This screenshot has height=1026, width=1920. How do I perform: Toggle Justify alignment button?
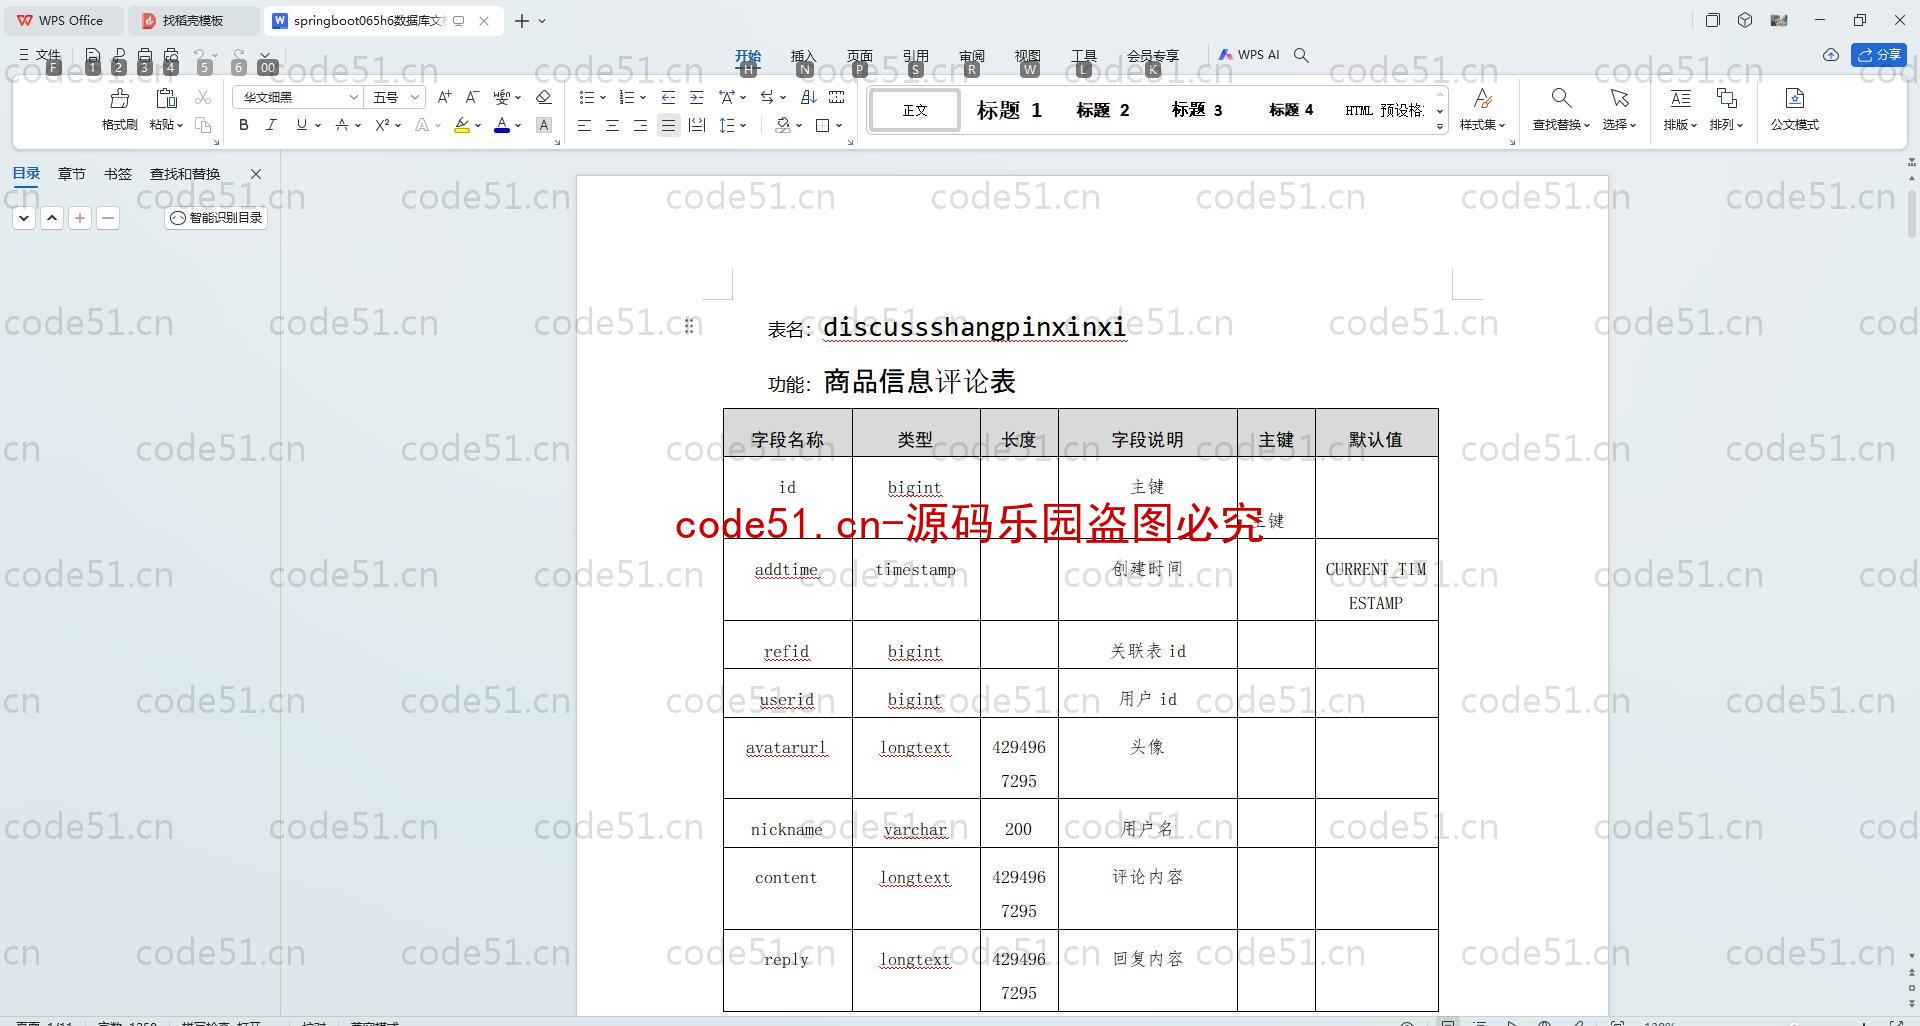[668, 125]
